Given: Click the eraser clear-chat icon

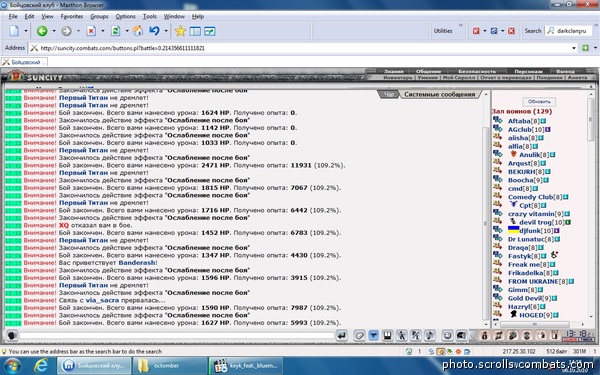Looking at the screenshot, I should pyautogui.click(x=359, y=336).
